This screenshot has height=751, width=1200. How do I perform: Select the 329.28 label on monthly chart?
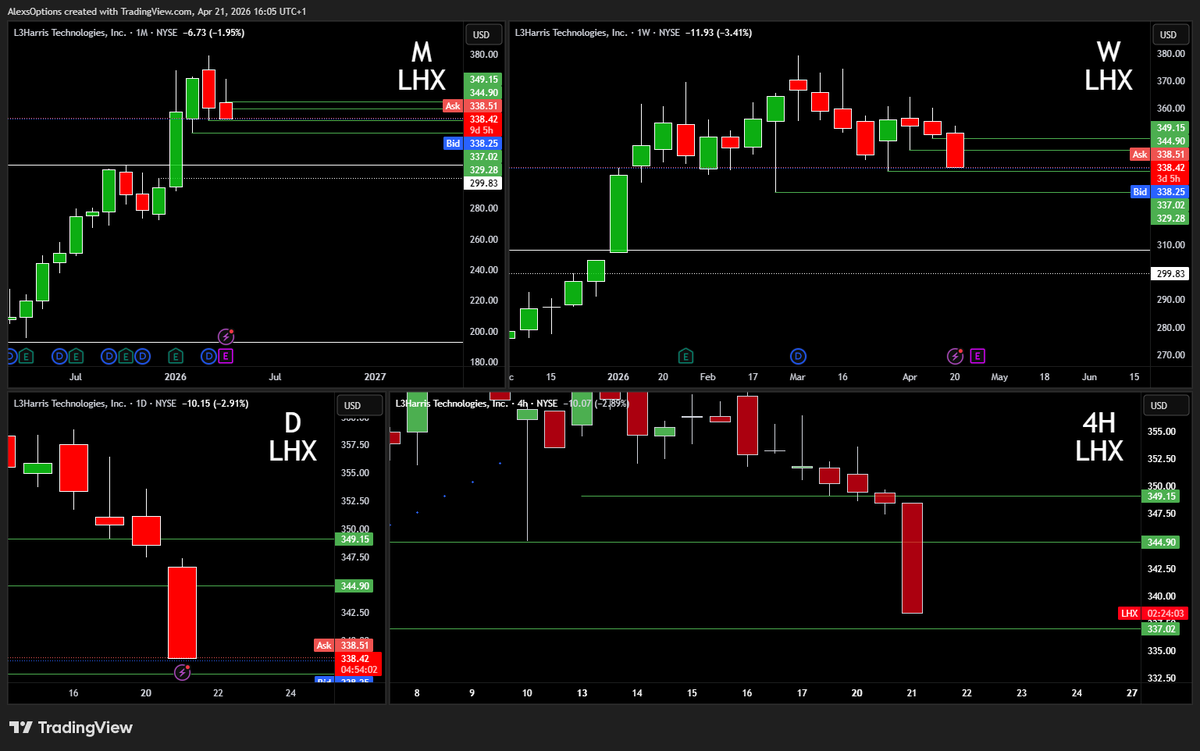482,169
